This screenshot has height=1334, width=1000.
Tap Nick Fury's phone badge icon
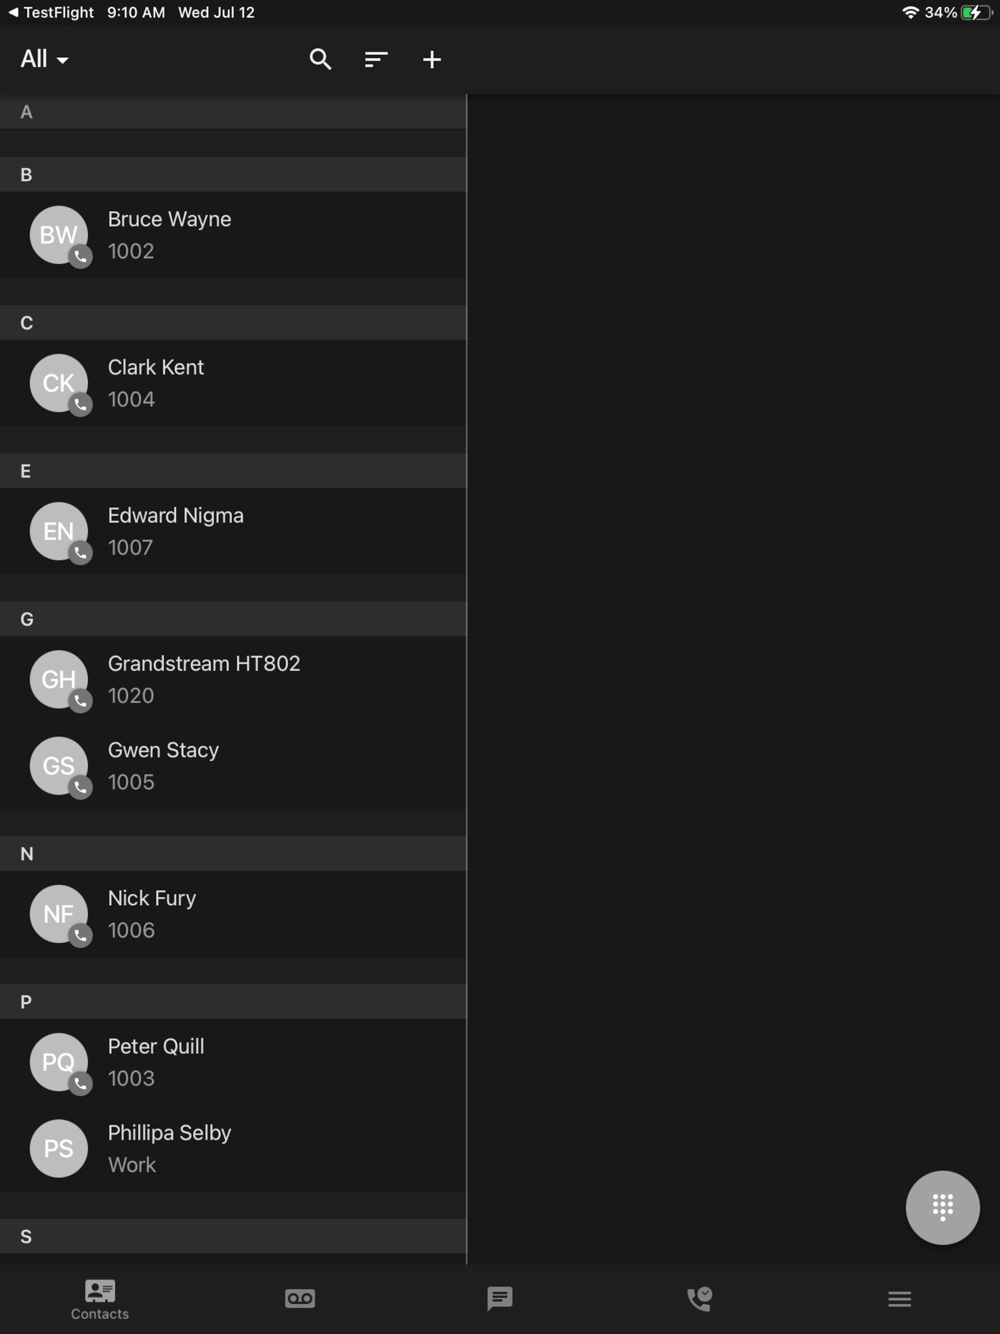81,935
